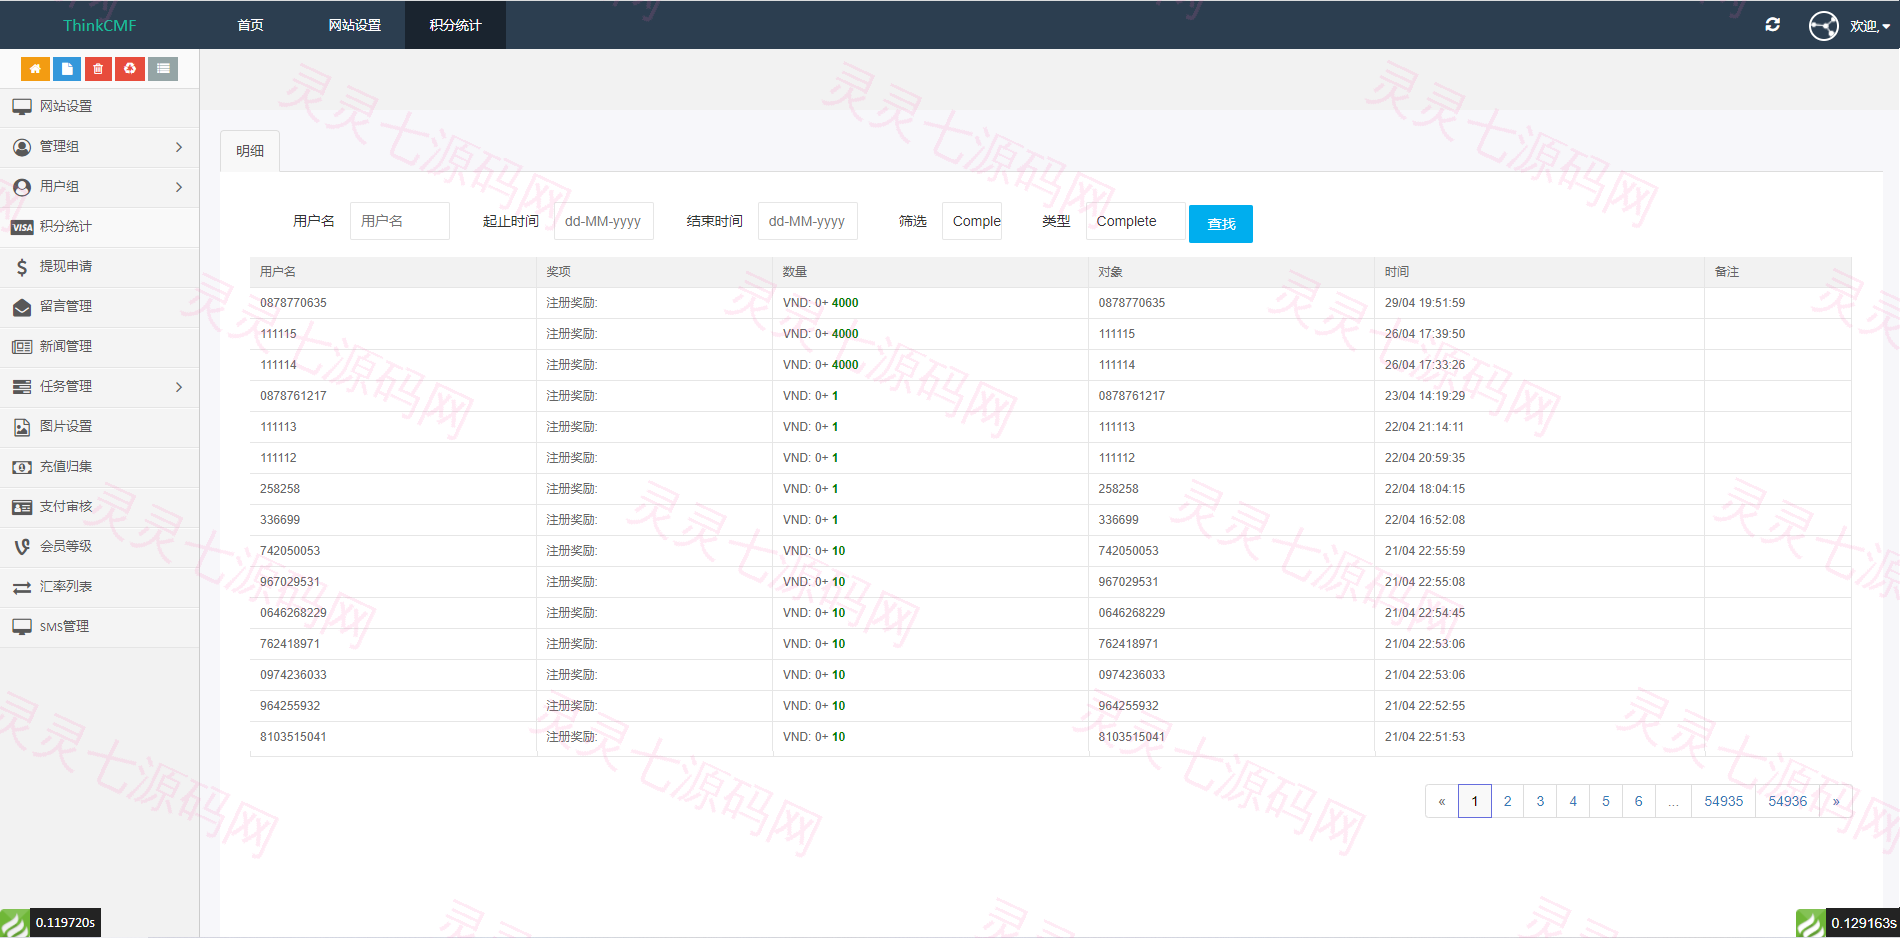Click the blue 查找 search button

(1221, 224)
